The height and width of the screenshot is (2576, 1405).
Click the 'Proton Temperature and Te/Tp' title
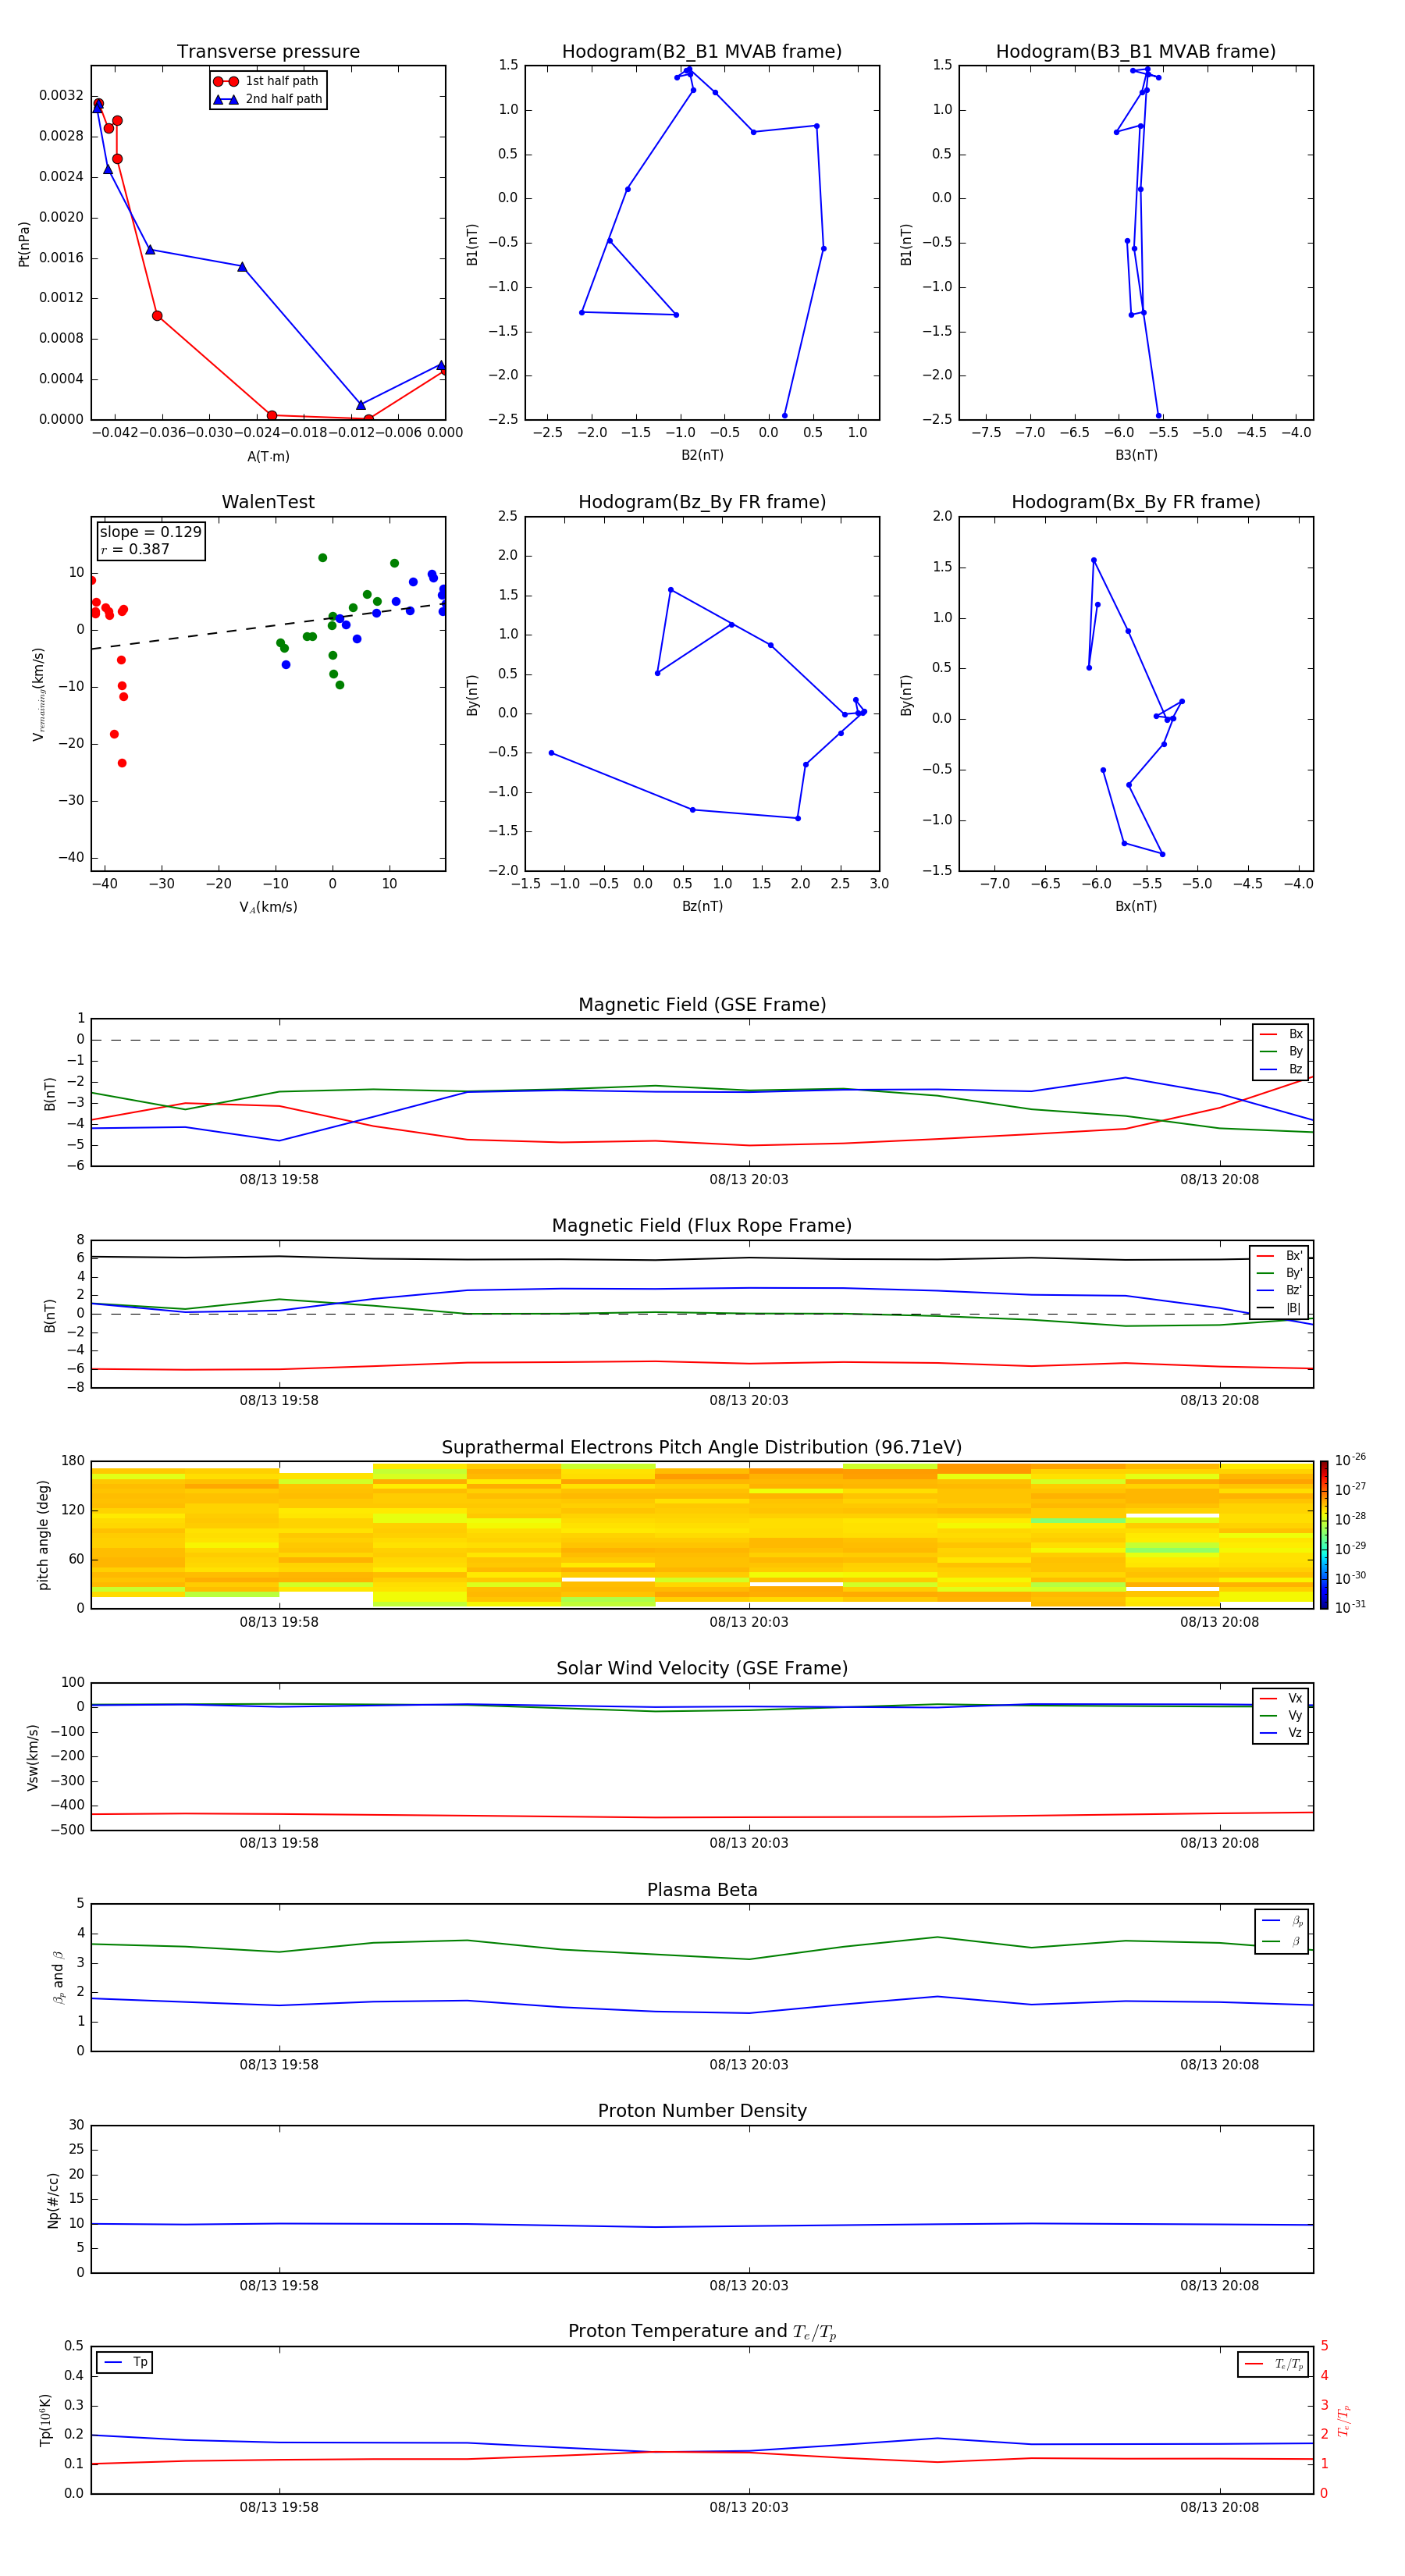point(702,2332)
